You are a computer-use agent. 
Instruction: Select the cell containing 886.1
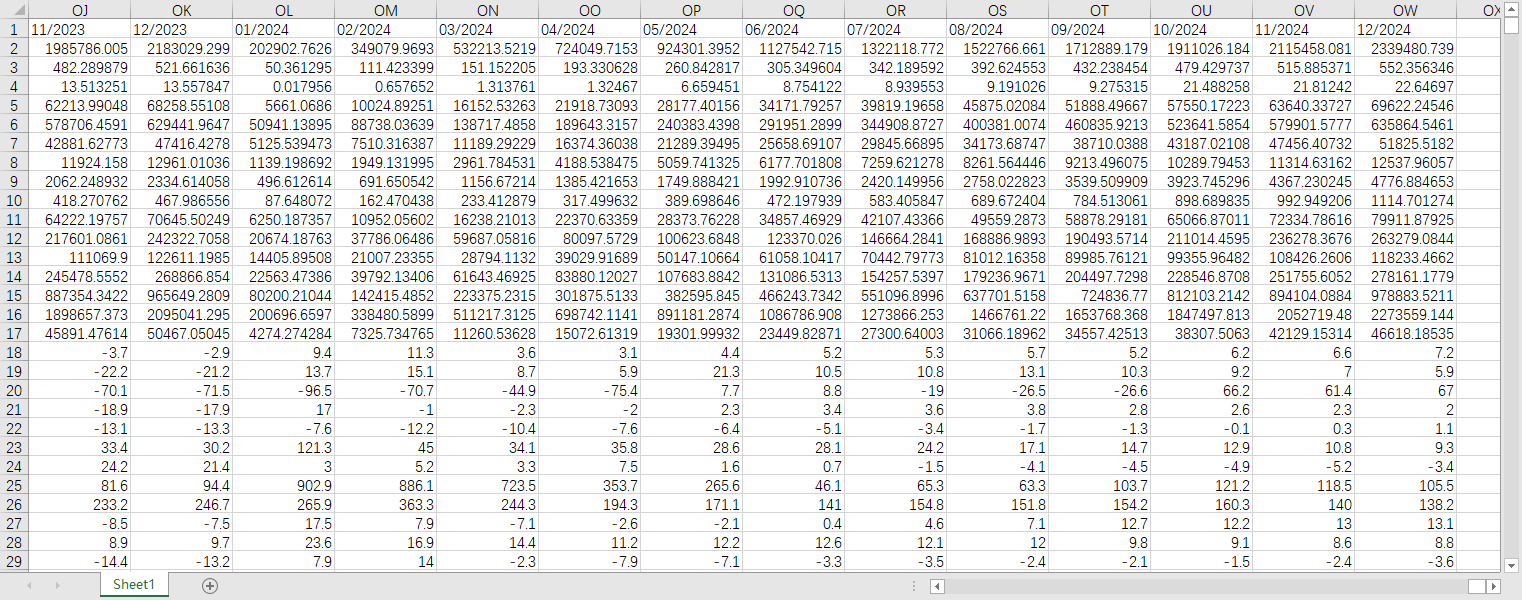(385, 485)
